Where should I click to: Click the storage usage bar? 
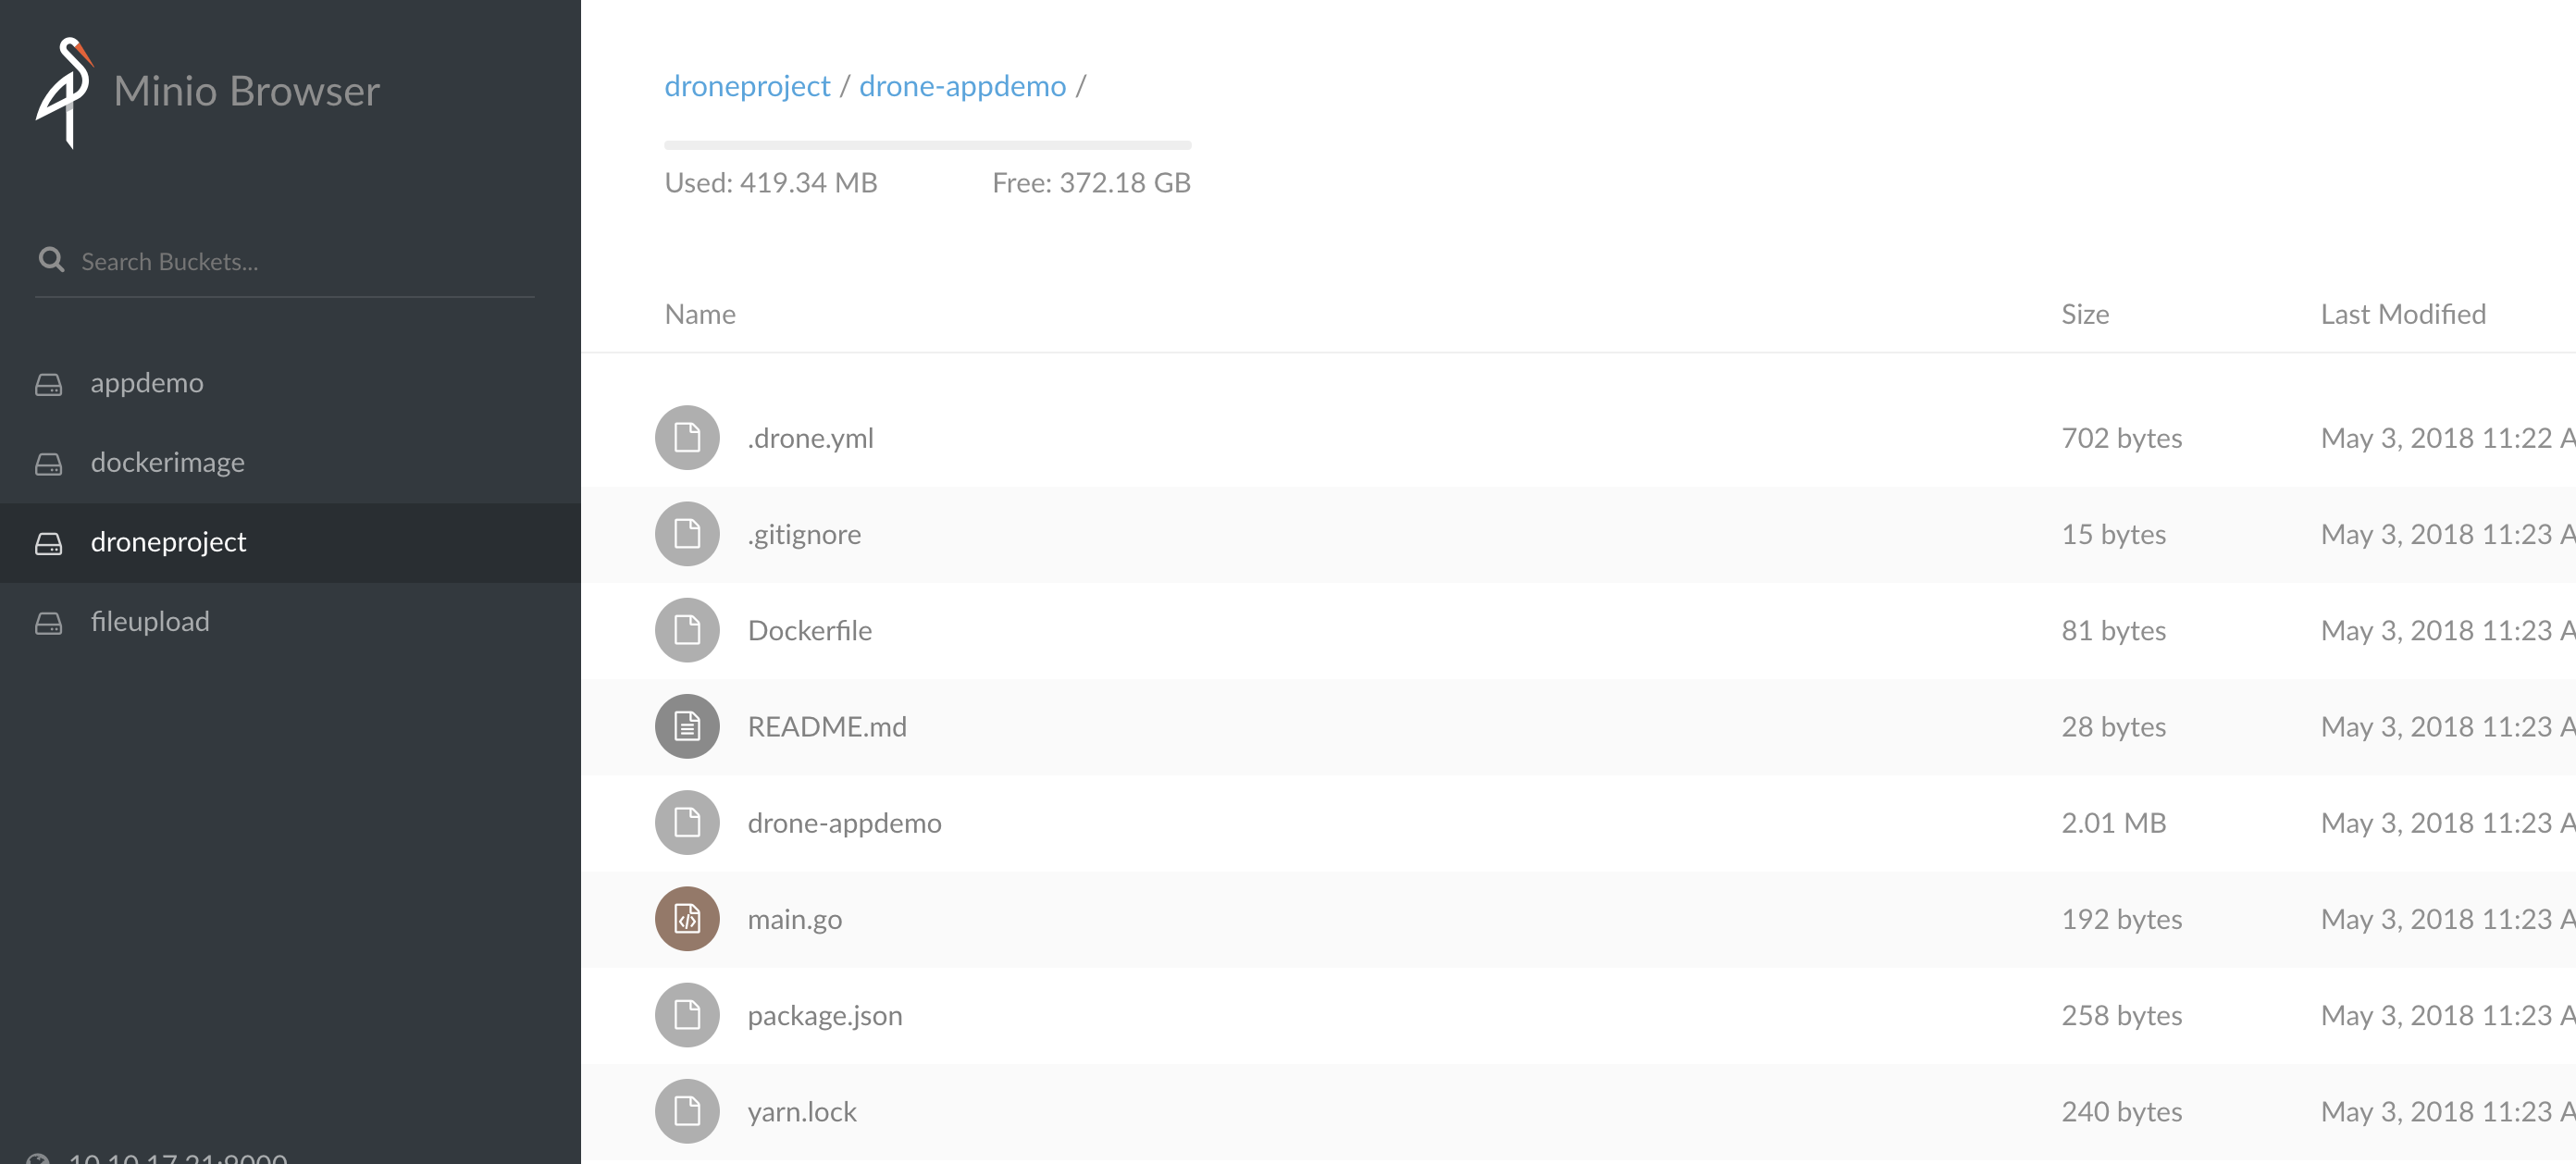[927, 145]
